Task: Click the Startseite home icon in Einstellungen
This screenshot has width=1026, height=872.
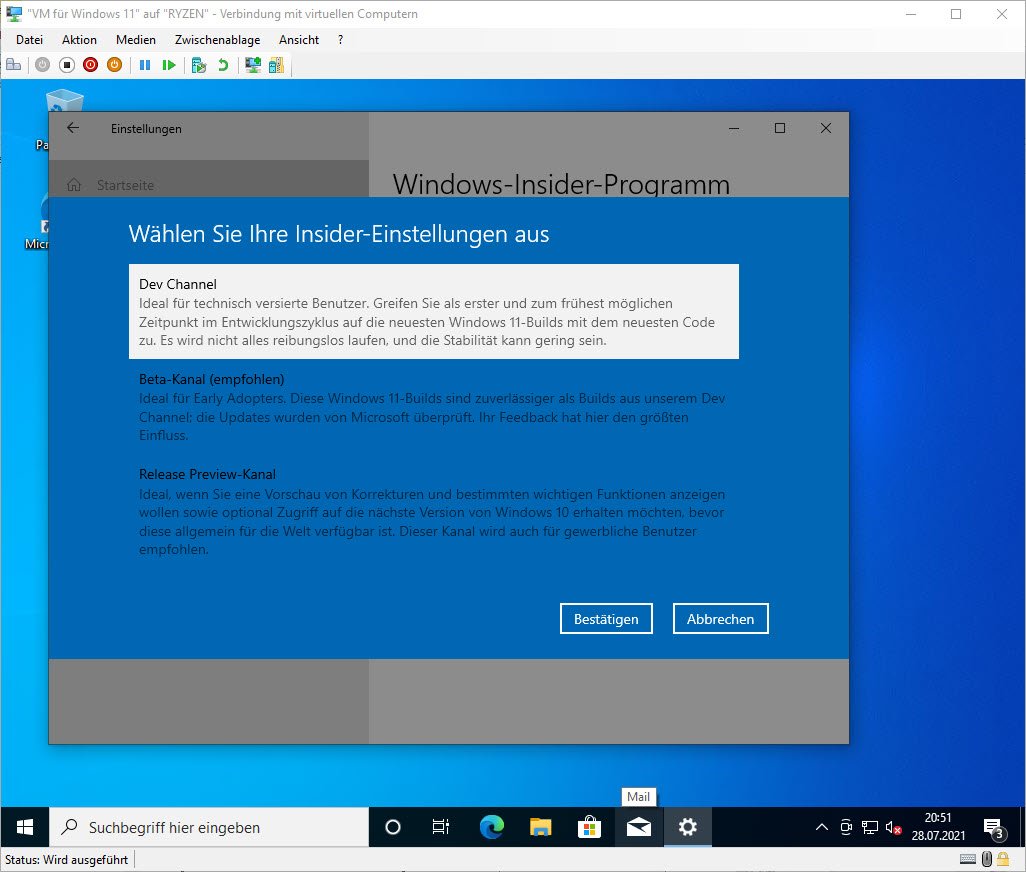Action: [74, 185]
